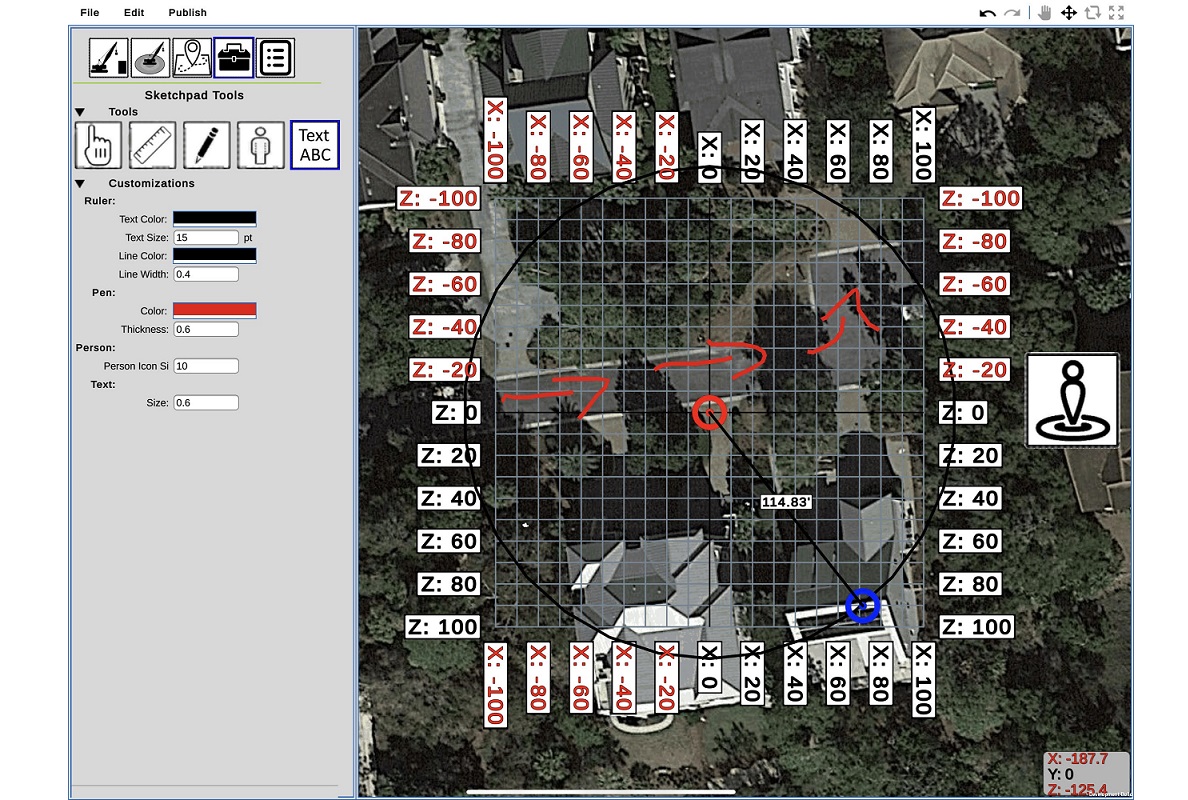This screenshot has height=800, width=1188.
Task: Click the undo arrow icon
Action: (x=987, y=13)
